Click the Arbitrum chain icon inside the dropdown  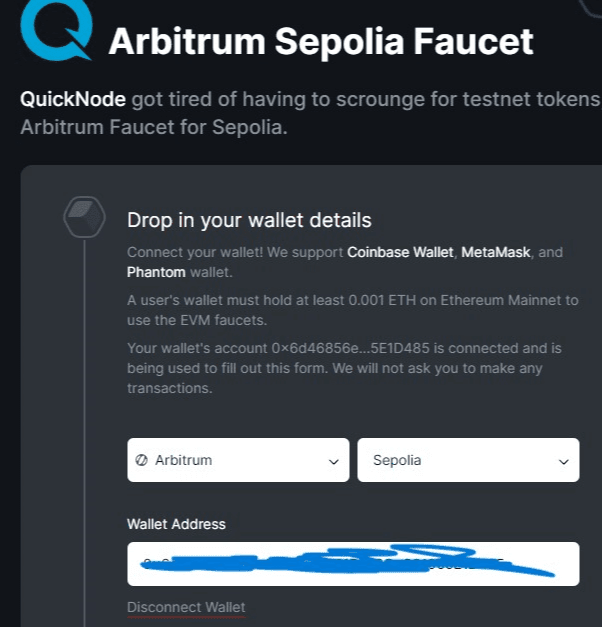142,461
